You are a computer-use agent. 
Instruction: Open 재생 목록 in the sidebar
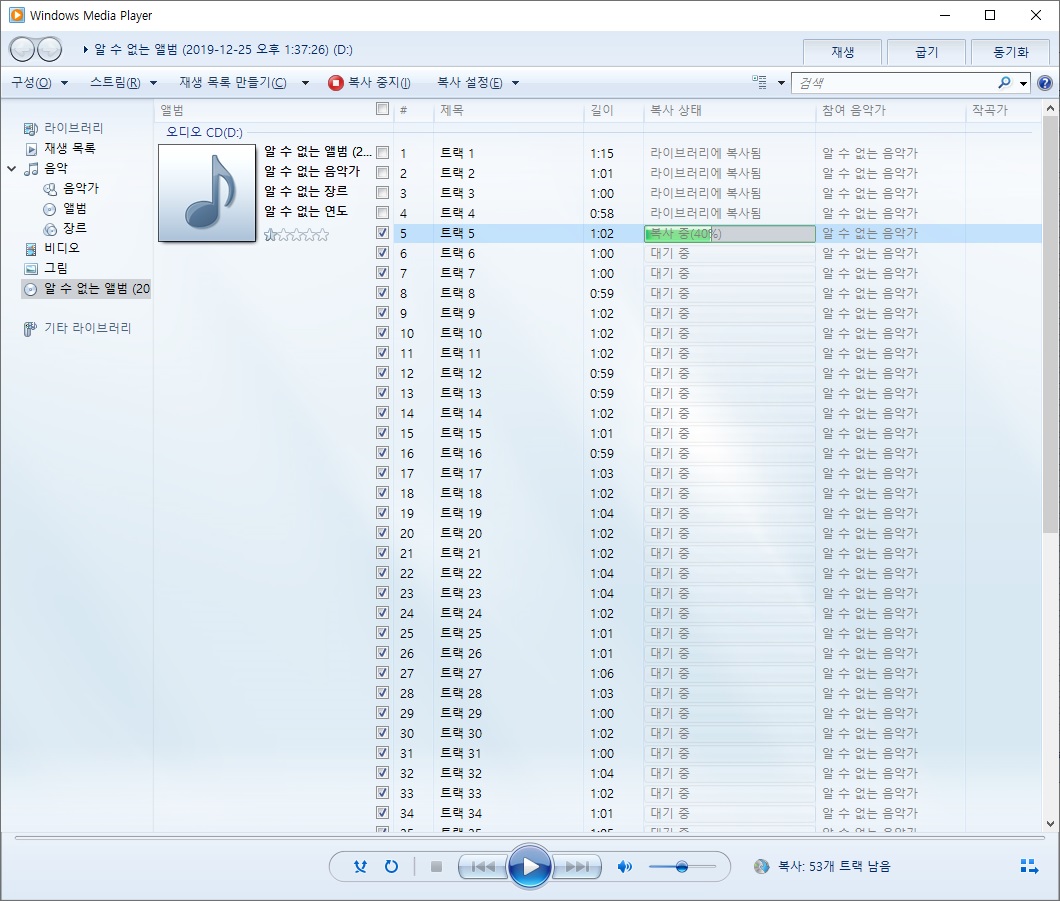tap(69, 148)
